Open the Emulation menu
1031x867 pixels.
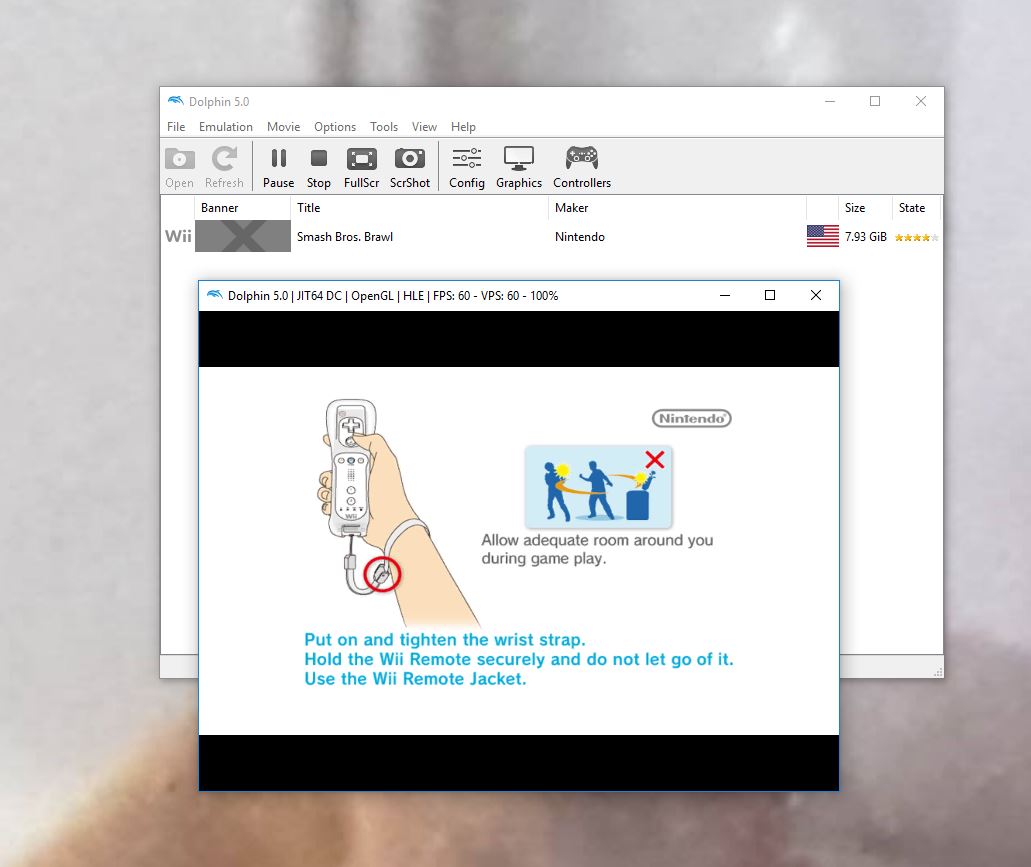click(226, 127)
